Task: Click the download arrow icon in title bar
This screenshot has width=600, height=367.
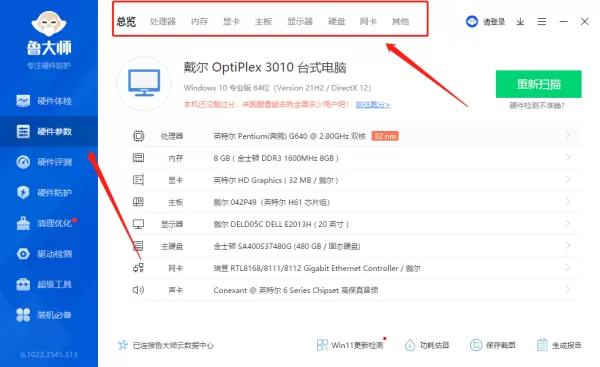Action: (520, 22)
